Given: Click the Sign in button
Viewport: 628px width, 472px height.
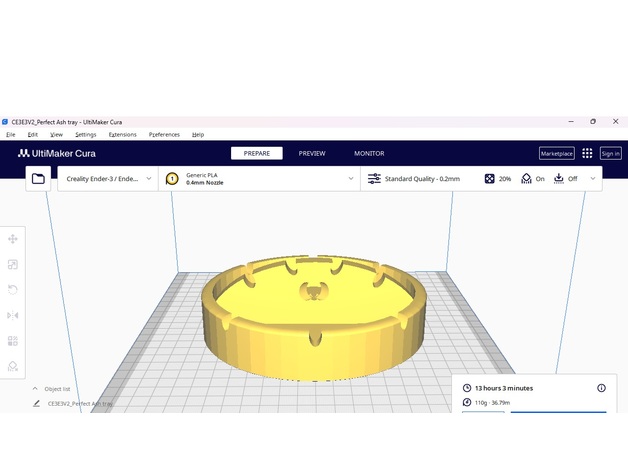Looking at the screenshot, I should pyautogui.click(x=610, y=154).
